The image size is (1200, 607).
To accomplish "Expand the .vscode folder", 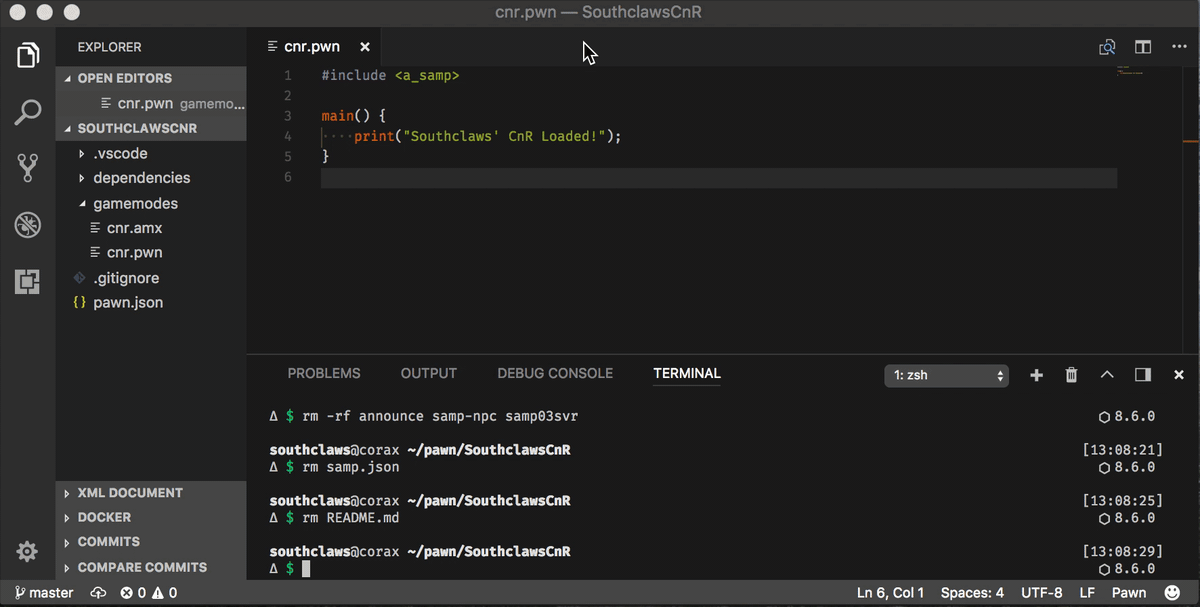I will click(151, 153).
